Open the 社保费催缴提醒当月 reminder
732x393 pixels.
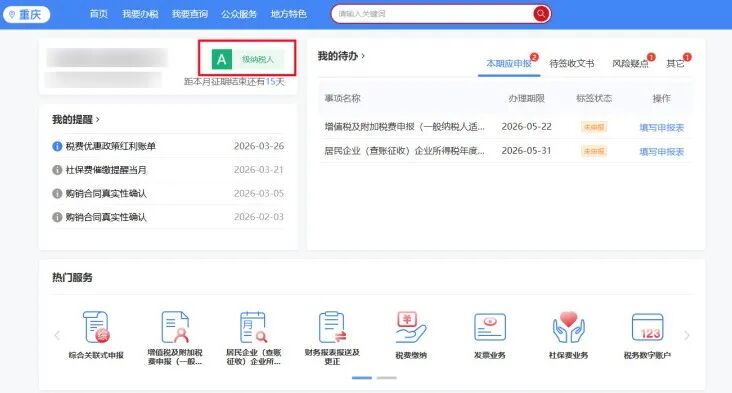[x=106, y=170]
